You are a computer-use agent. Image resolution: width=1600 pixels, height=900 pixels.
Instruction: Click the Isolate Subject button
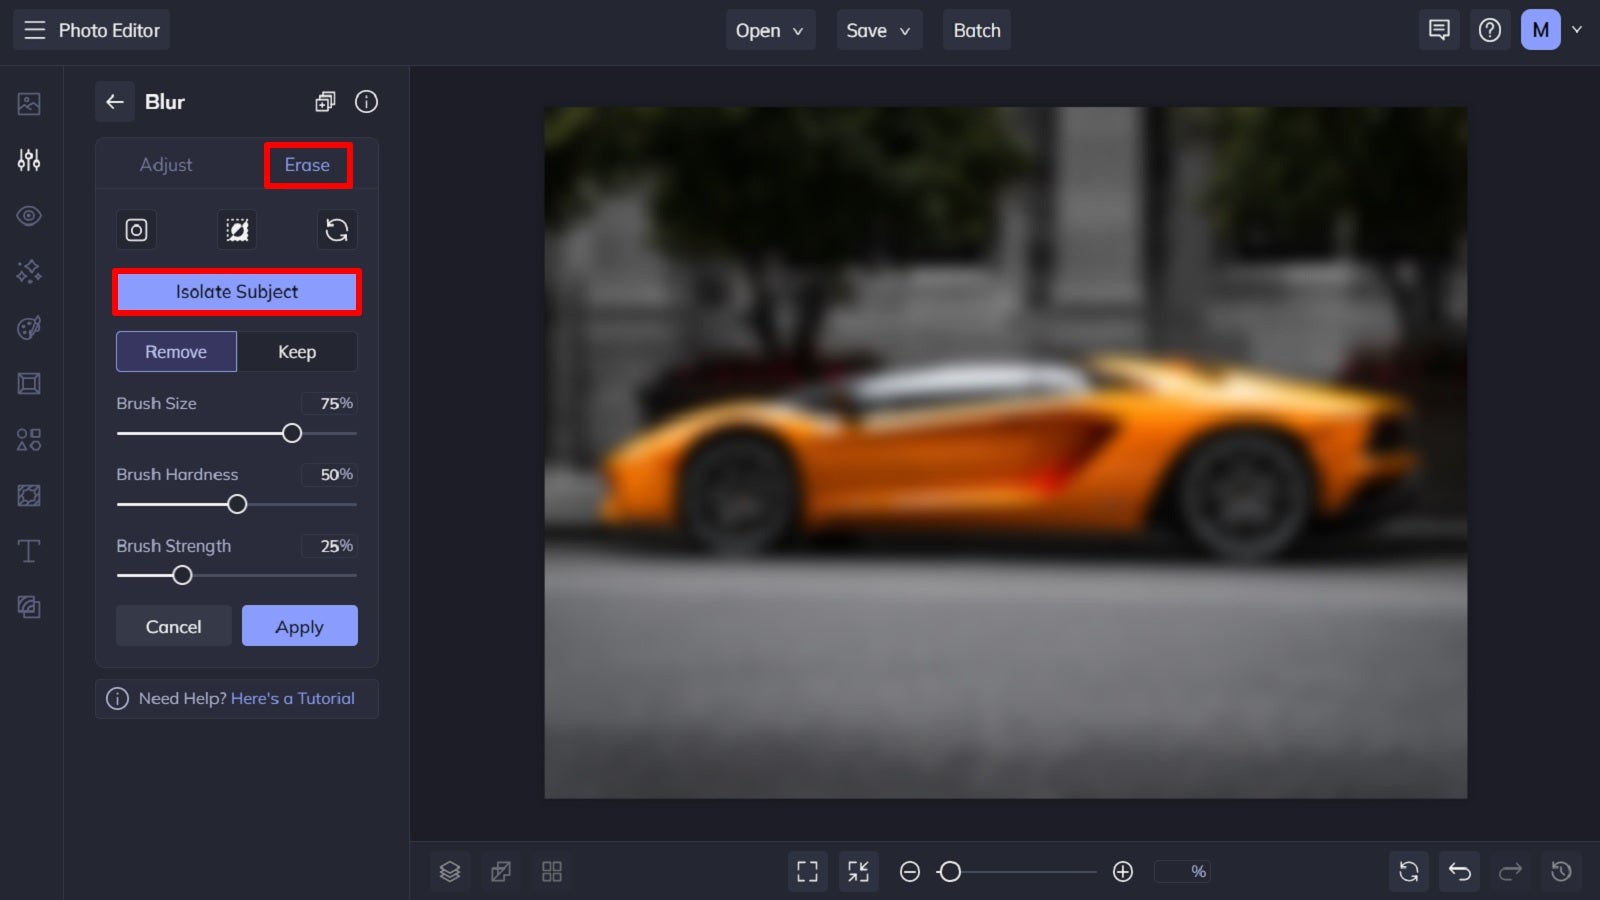pos(236,291)
